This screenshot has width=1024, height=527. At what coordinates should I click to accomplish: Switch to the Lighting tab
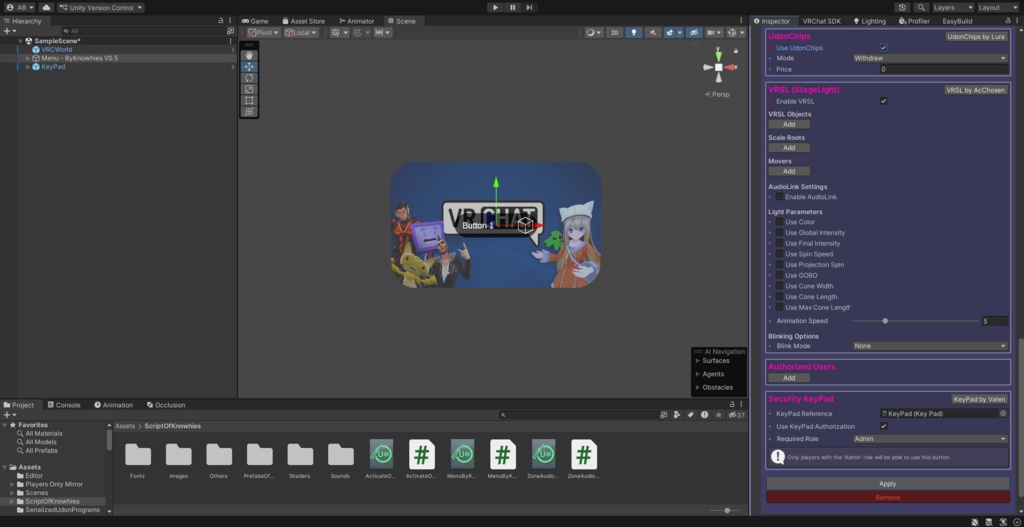pyautogui.click(x=869, y=21)
